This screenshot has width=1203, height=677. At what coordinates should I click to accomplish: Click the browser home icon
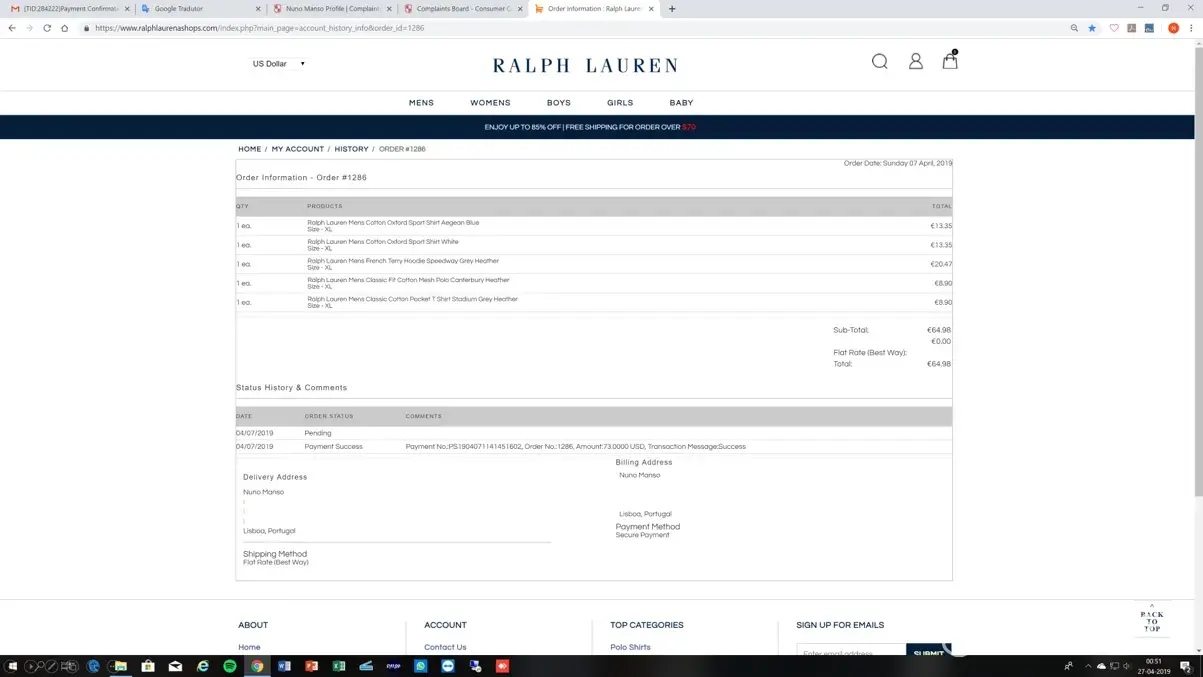click(65, 28)
